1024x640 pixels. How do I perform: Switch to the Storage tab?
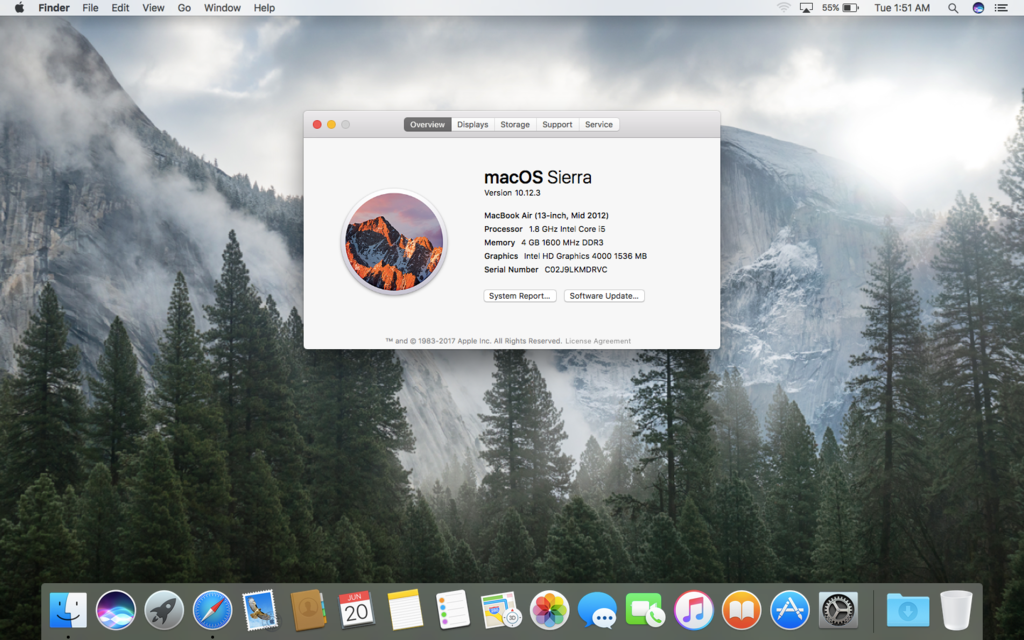point(515,124)
